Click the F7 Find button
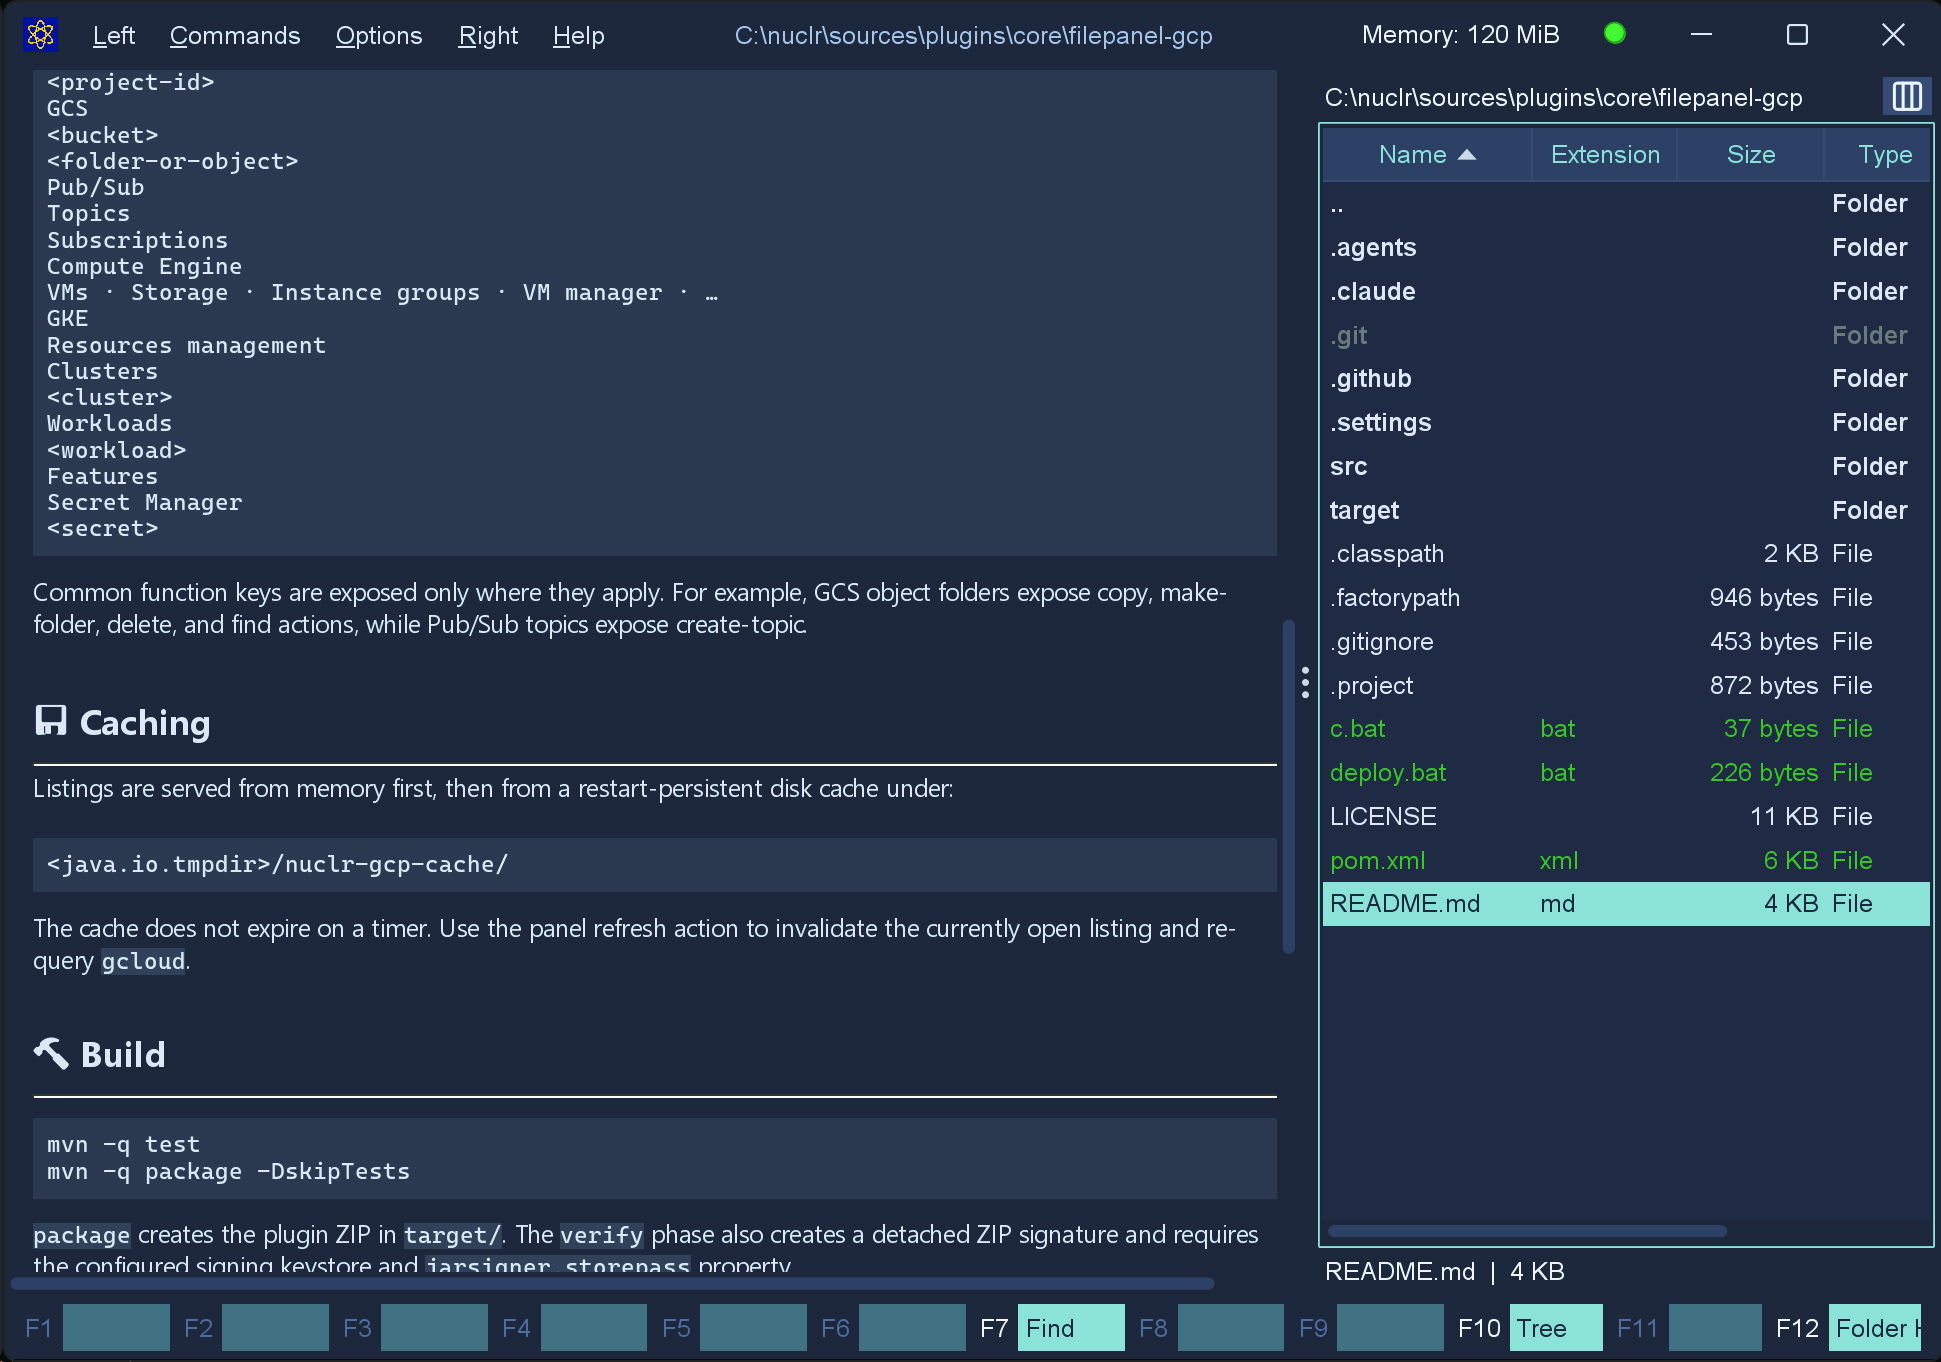 pos(1071,1328)
